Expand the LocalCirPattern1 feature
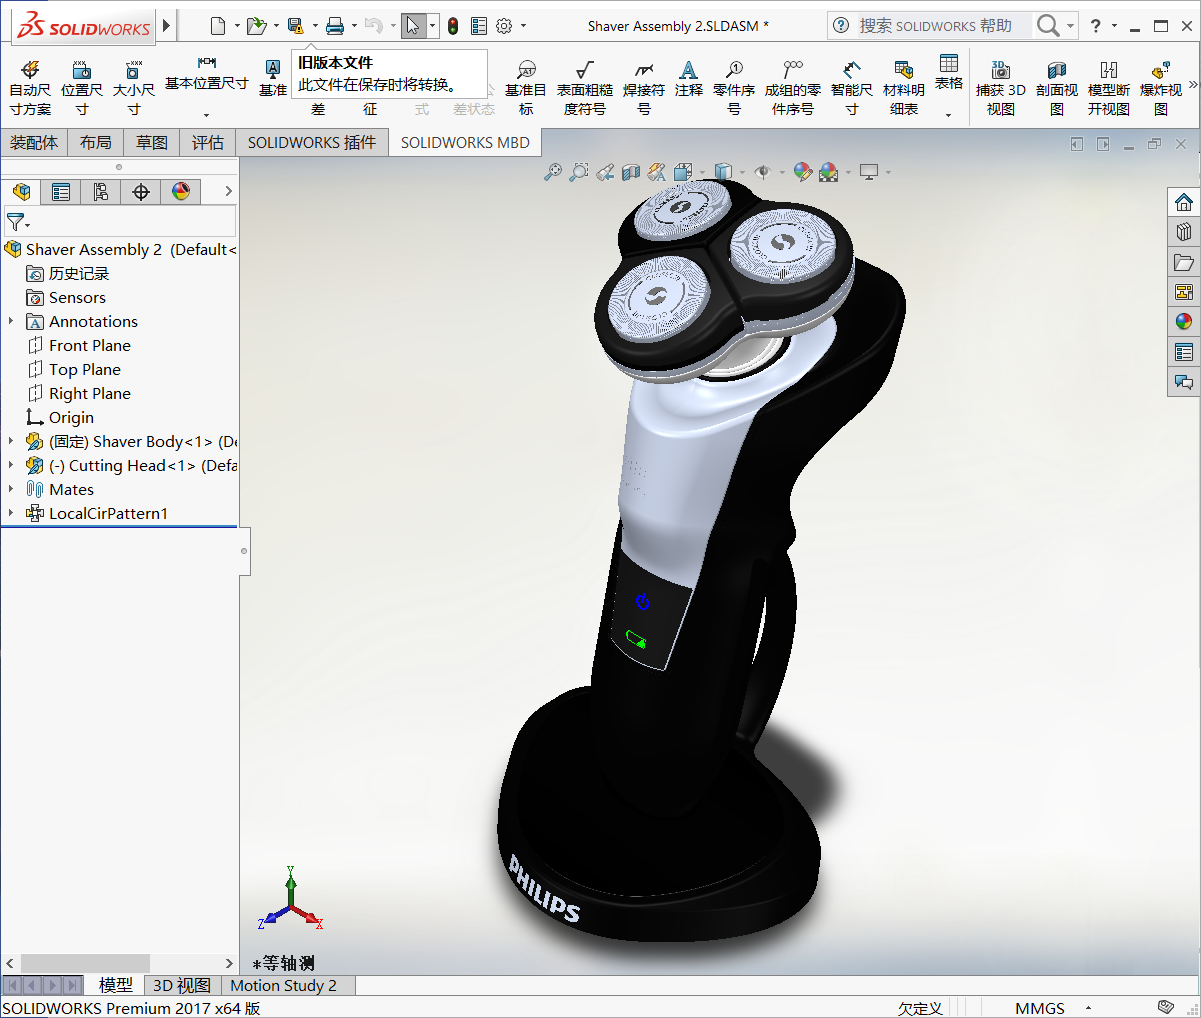Image resolution: width=1201 pixels, height=1018 pixels. pyautogui.click(x=11, y=513)
